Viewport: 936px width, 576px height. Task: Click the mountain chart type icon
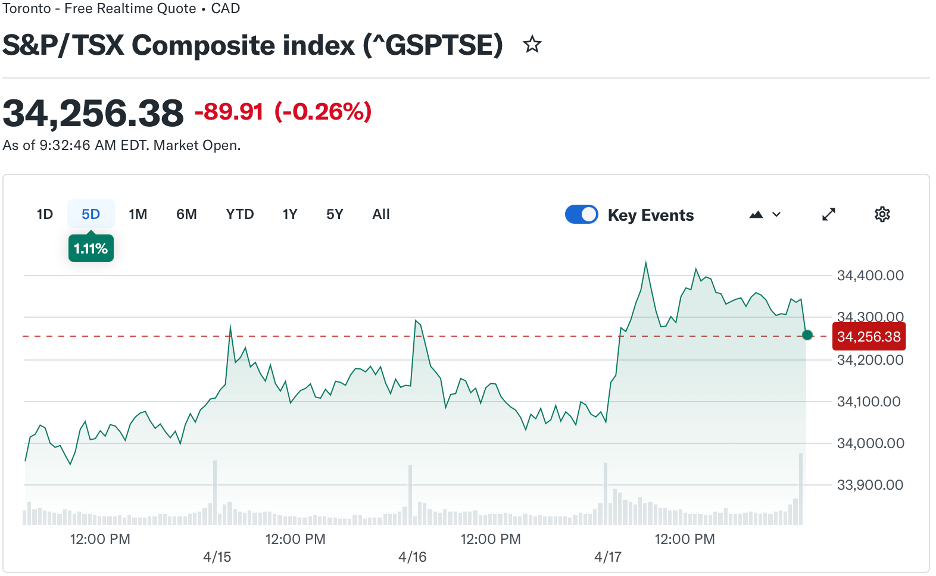pos(756,214)
